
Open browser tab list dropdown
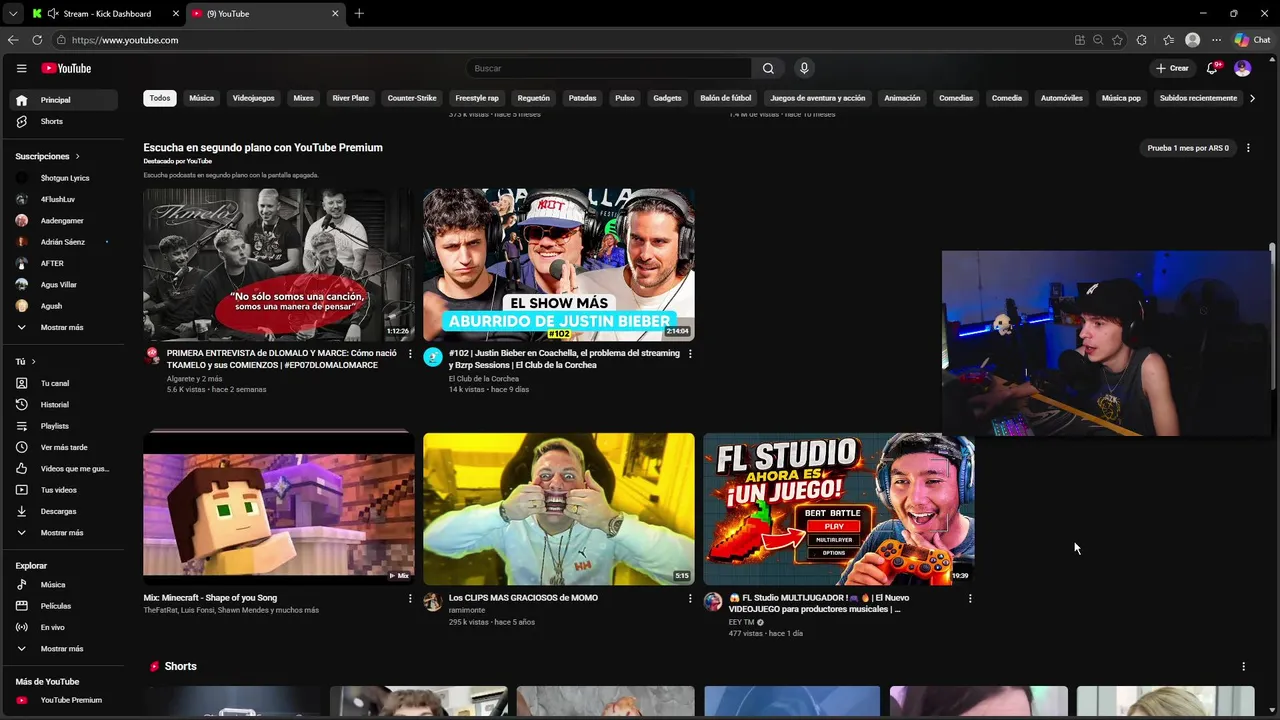point(13,13)
